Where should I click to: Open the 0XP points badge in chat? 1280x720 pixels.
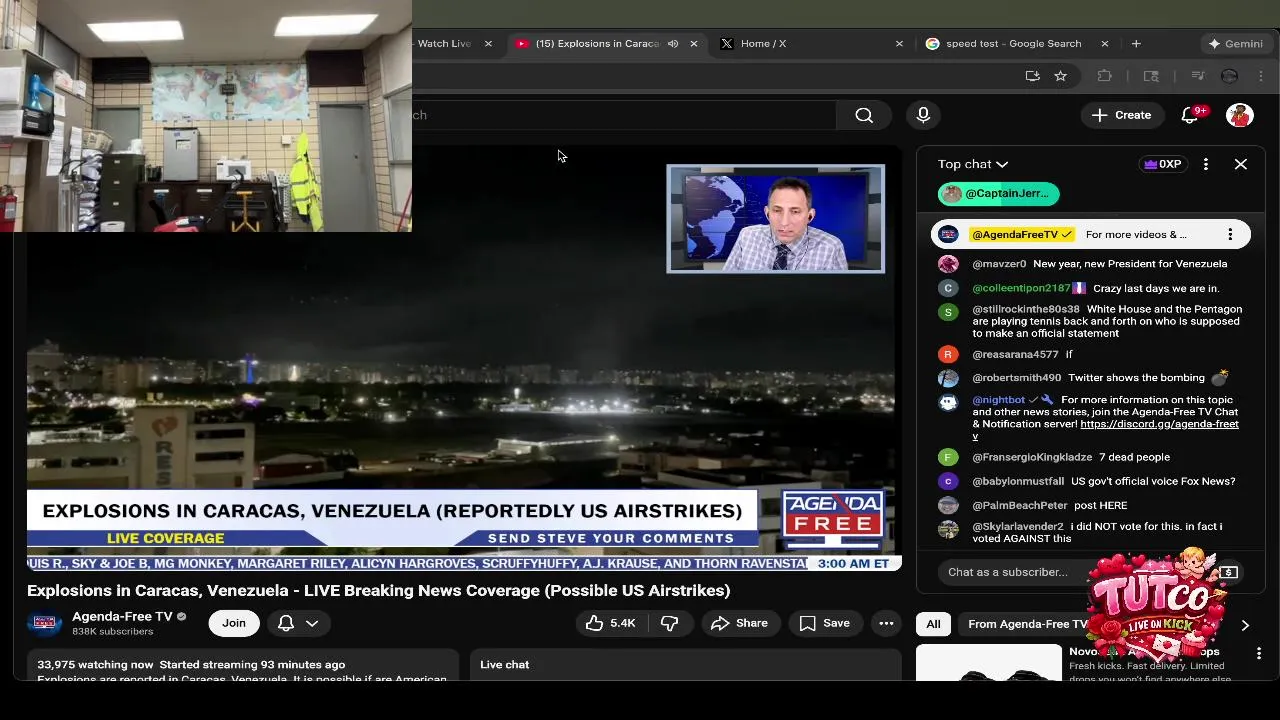1163,164
